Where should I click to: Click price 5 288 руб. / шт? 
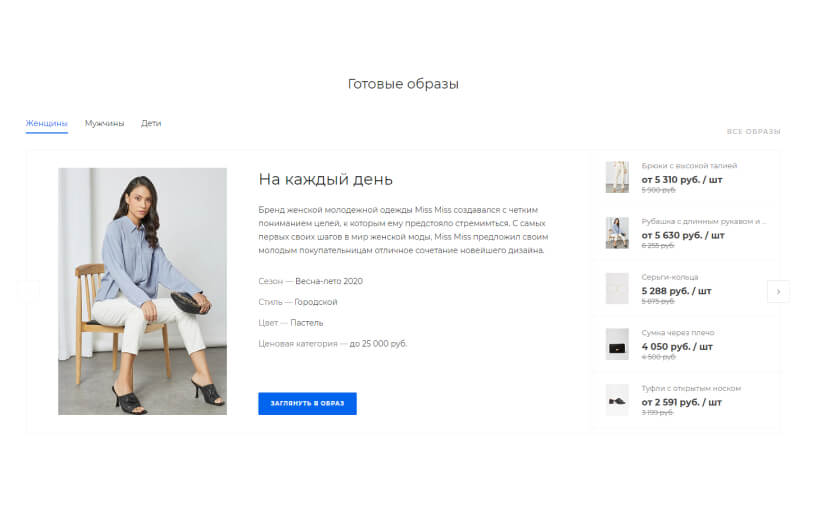pyautogui.click(x=676, y=291)
